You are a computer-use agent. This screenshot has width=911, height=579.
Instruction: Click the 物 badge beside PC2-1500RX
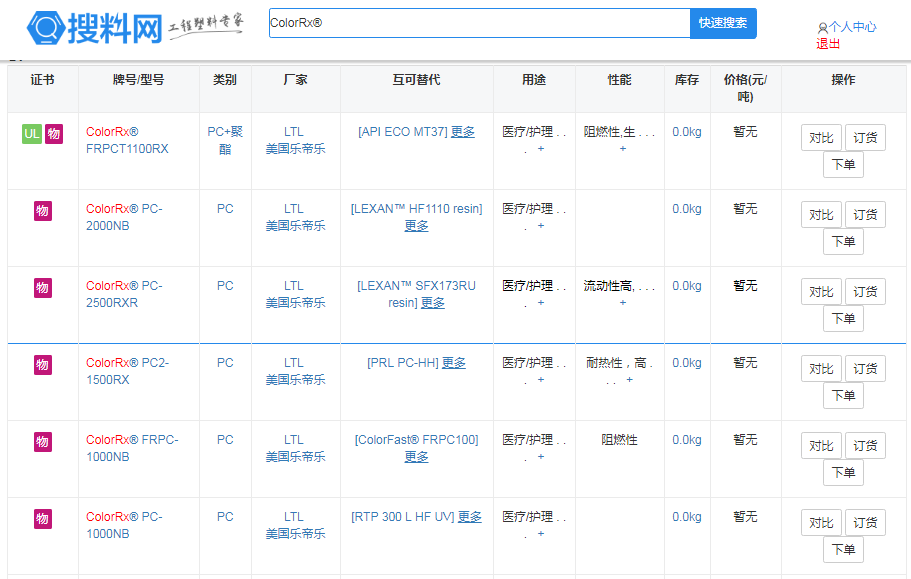pos(42,365)
